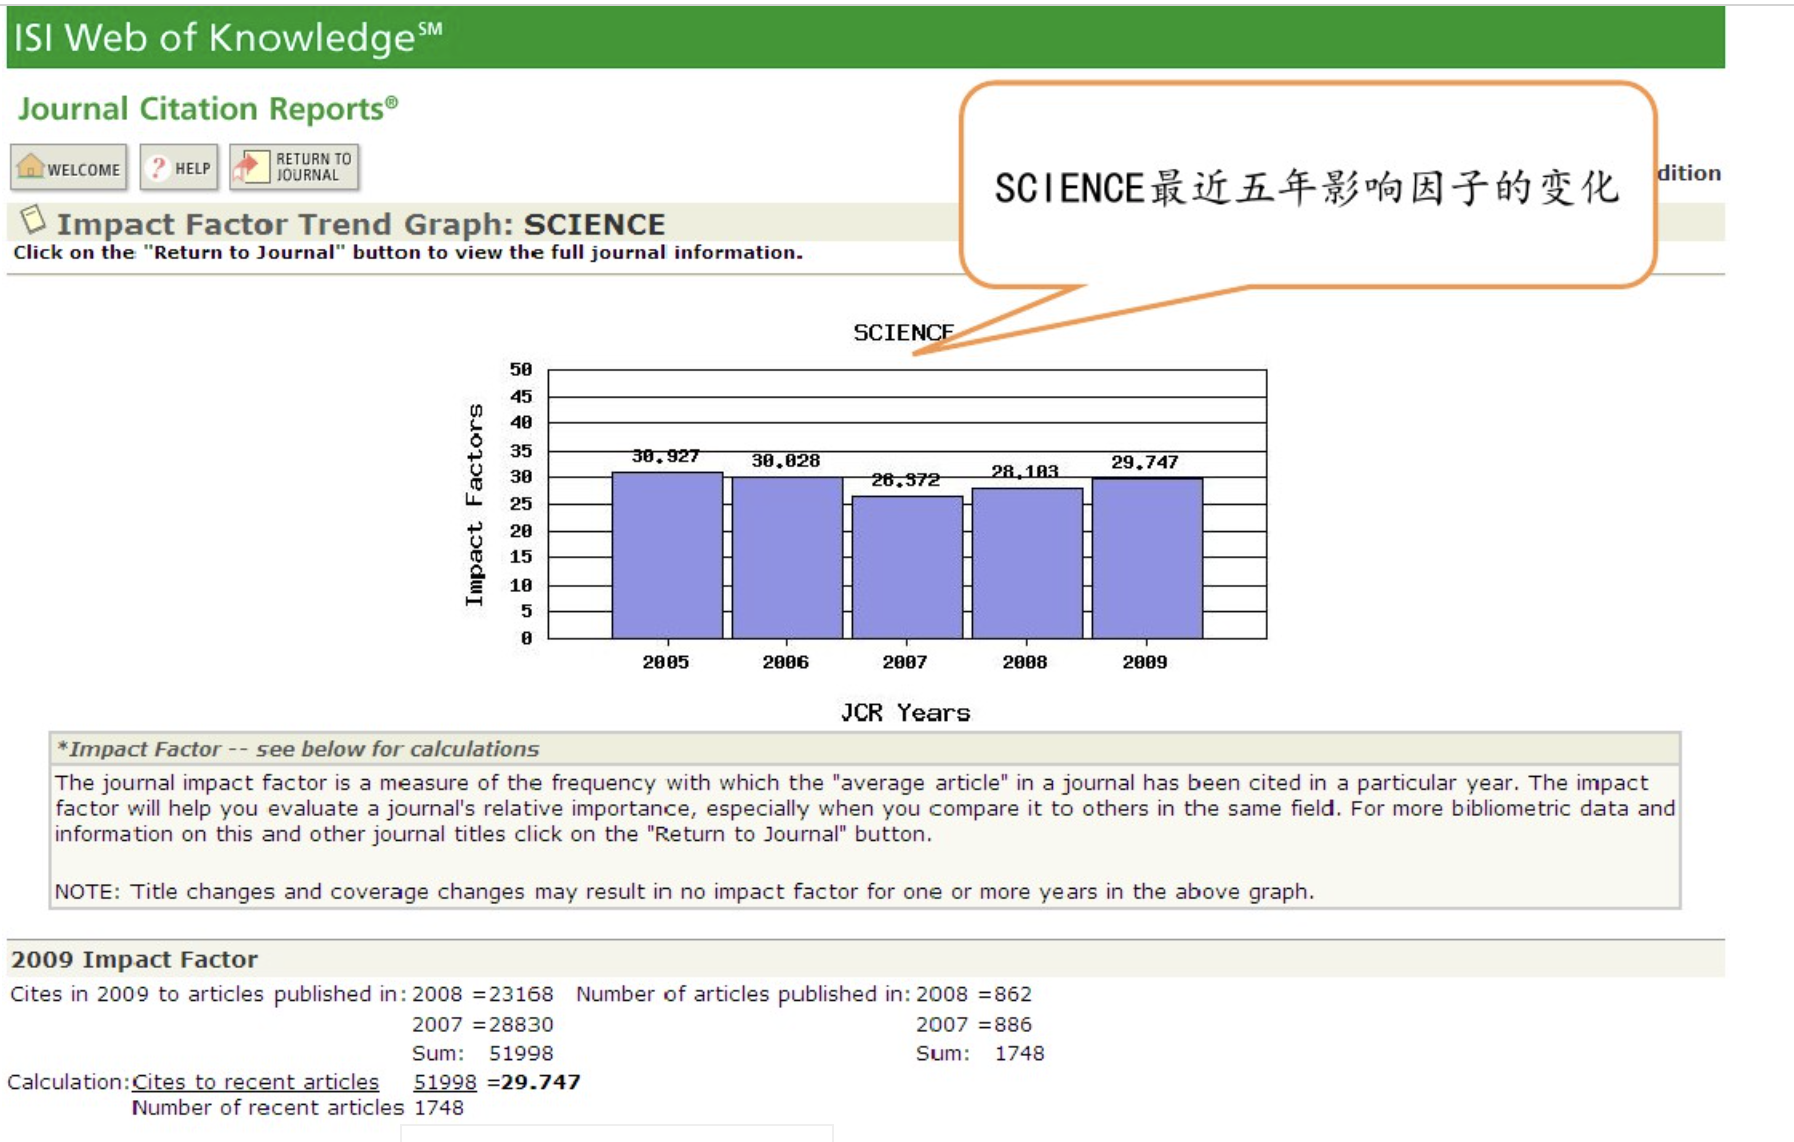This screenshot has width=1794, height=1142.
Task: Select the cites value '2007 =28830'
Action: [x=483, y=1024]
